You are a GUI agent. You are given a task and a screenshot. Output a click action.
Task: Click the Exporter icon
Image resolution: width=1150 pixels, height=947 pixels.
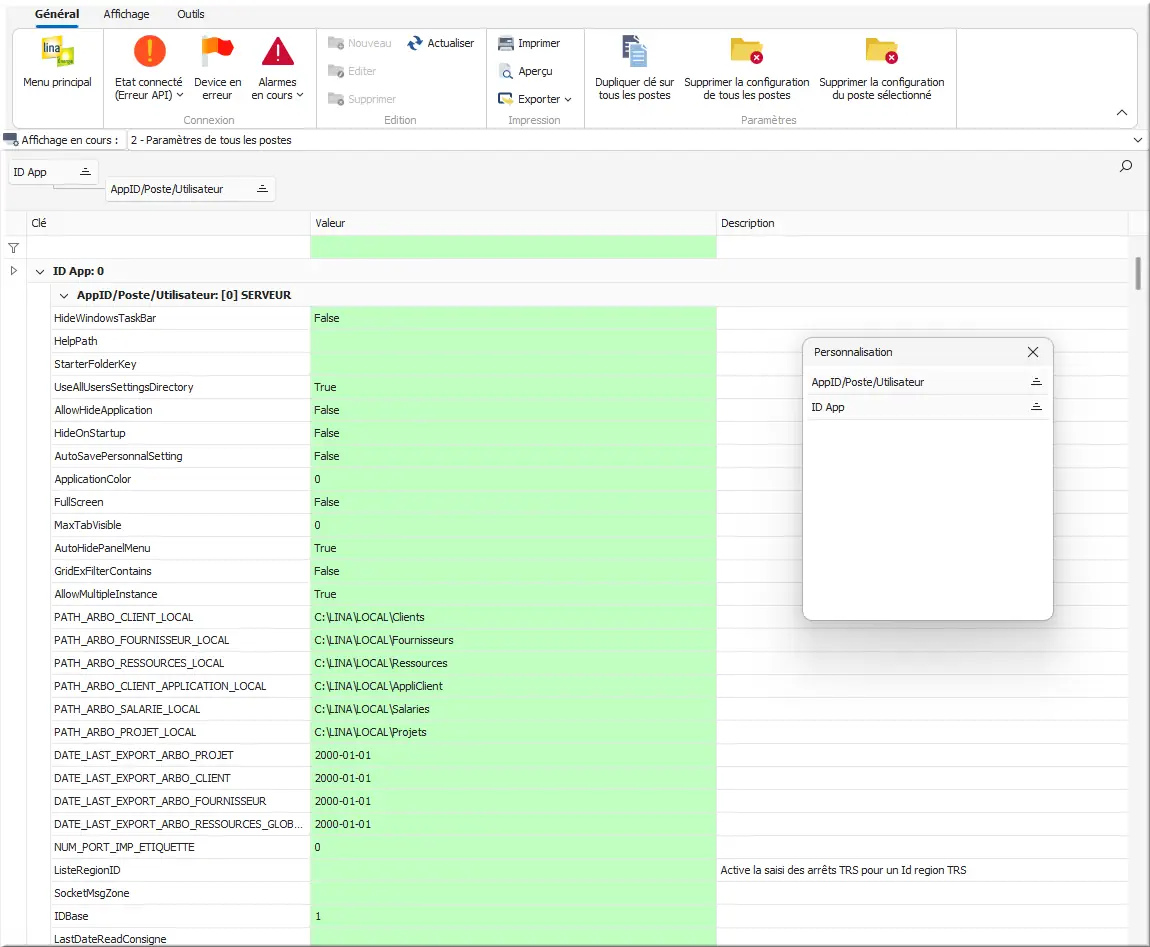[x=505, y=99]
